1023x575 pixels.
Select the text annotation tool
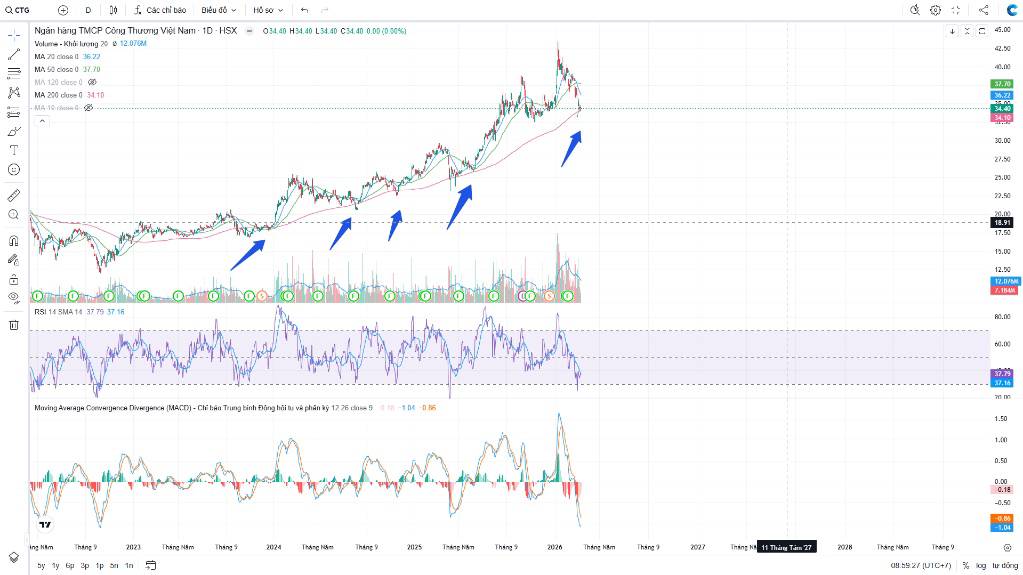[14, 150]
